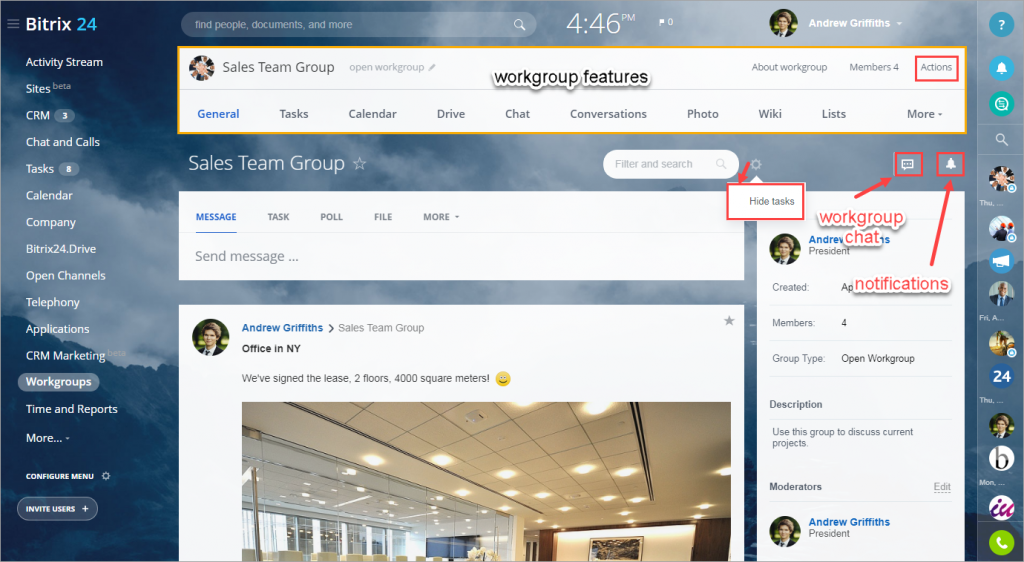Viewport: 1024px width, 562px height.
Task: Open the megaphone announcement chat in sidebar
Action: click(x=1001, y=262)
